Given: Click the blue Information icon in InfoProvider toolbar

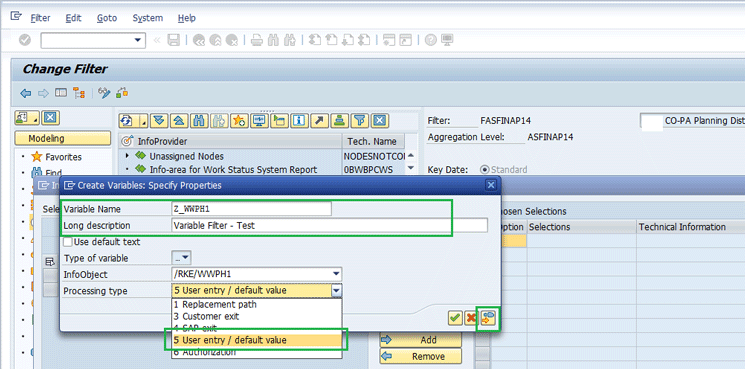Looking at the screenshot, I should click(x=298, y=121).
